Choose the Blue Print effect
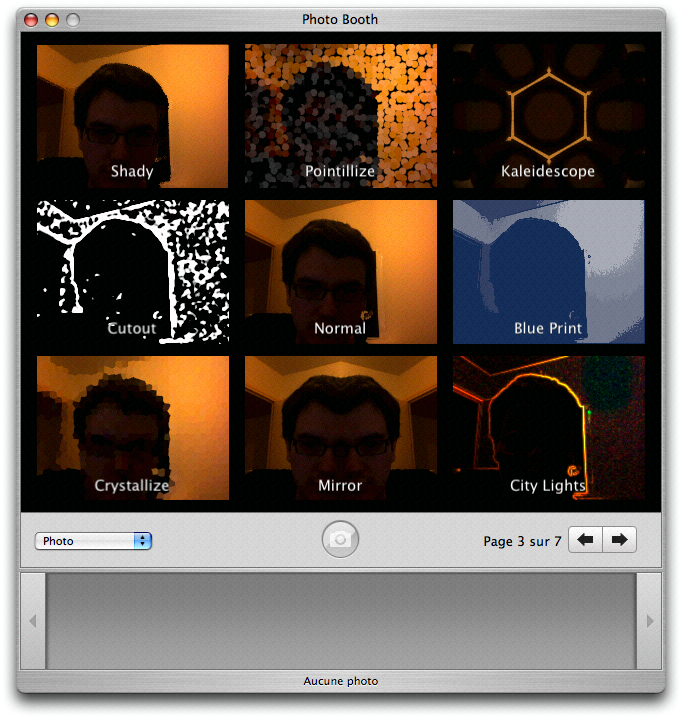This screenshot has height=718, width=682. (549, 272)
